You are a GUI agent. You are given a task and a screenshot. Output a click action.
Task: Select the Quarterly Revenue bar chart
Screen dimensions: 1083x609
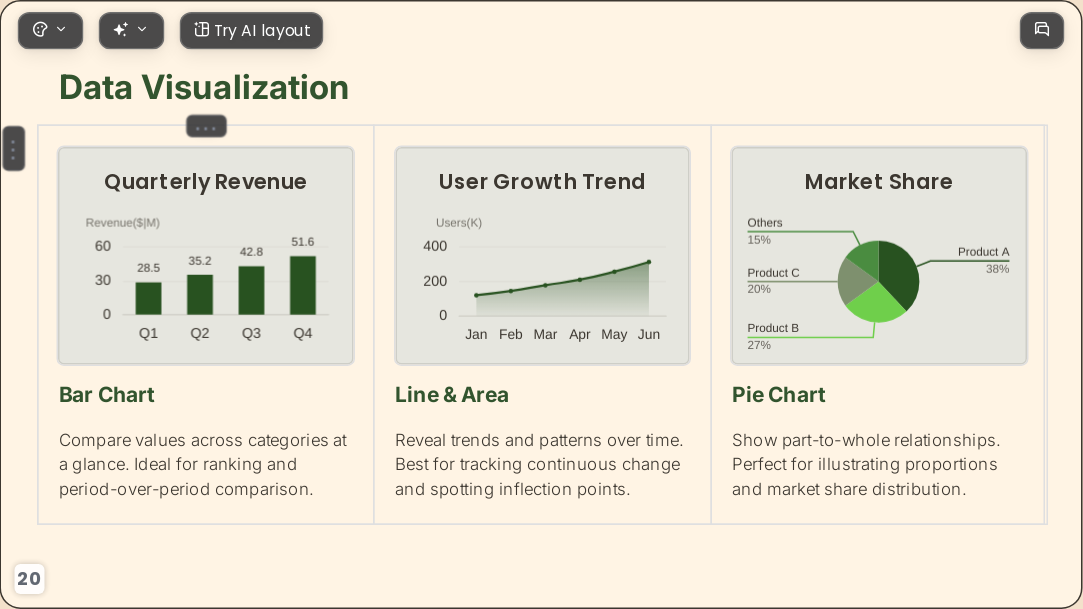[x=206, y=255]
